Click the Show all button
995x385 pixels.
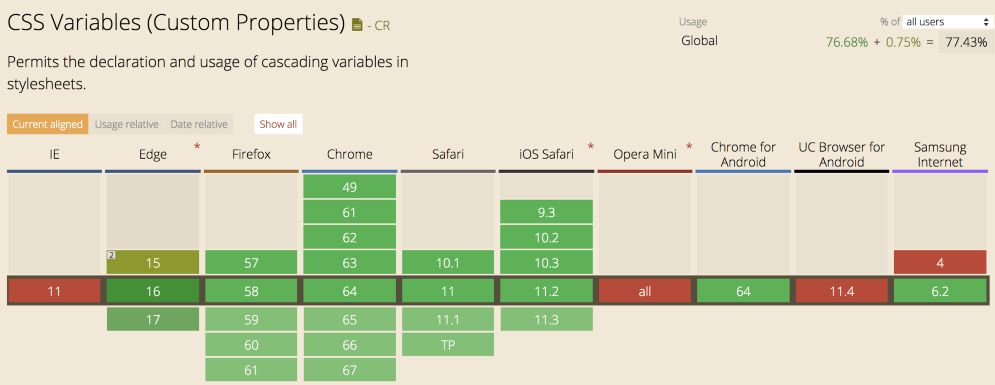pos(278,124)
